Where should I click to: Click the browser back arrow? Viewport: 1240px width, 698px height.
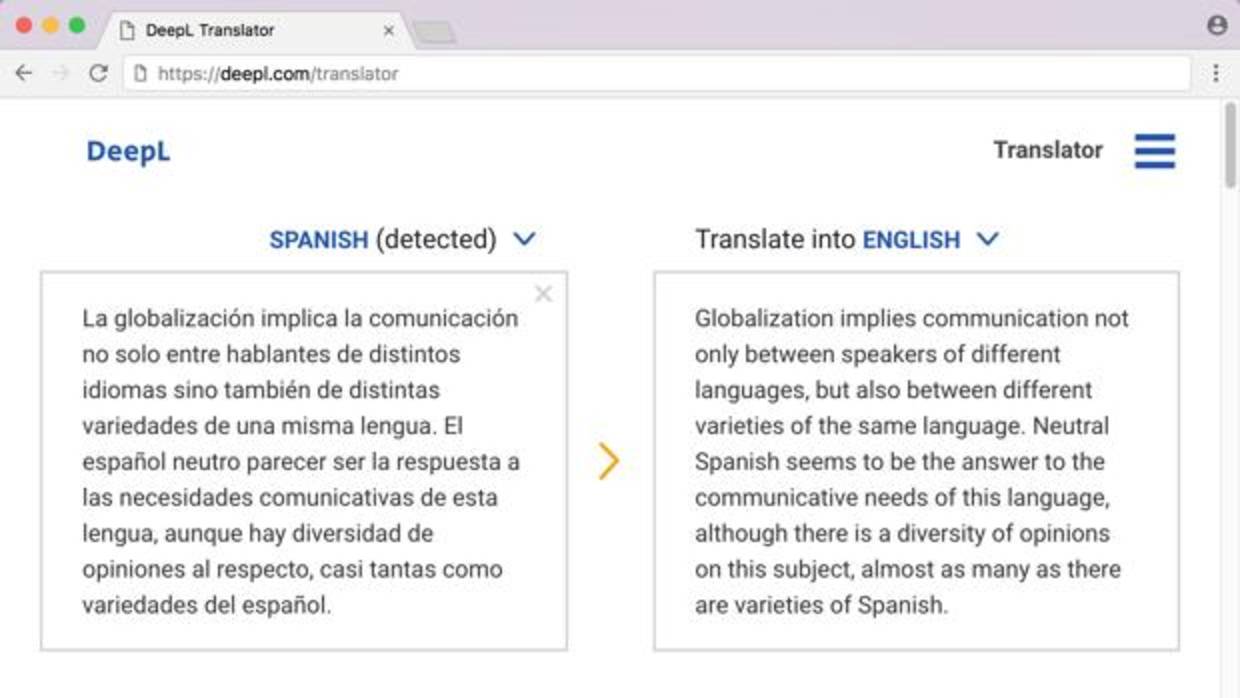(24, 73)
